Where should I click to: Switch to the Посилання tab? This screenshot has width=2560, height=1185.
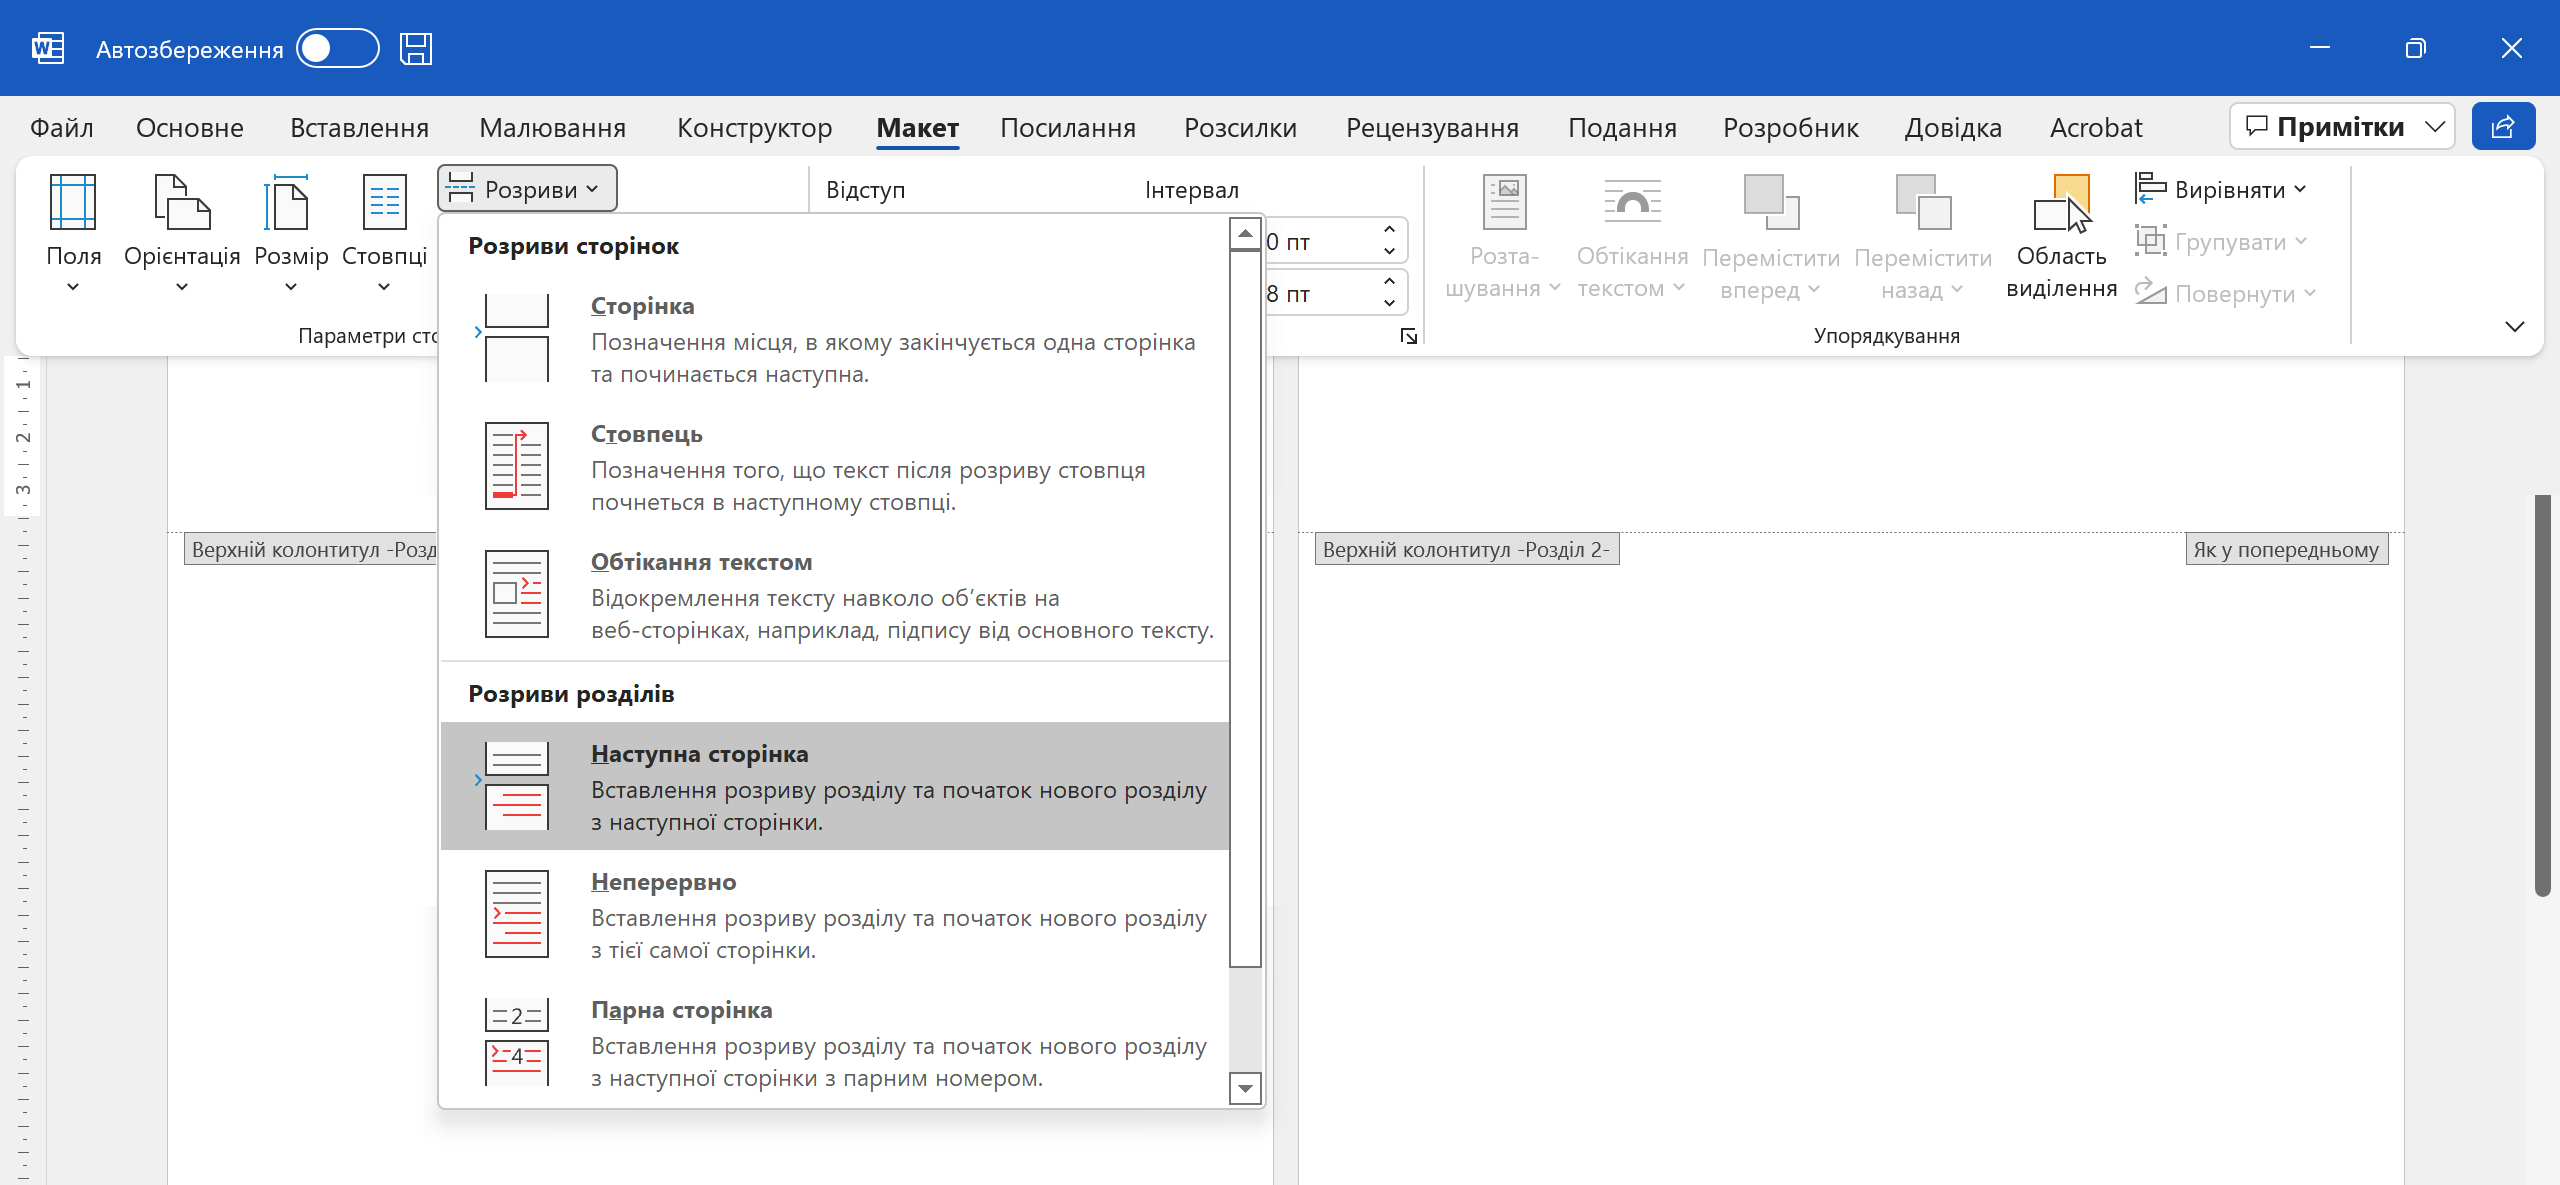click(x=1067, y=128)
